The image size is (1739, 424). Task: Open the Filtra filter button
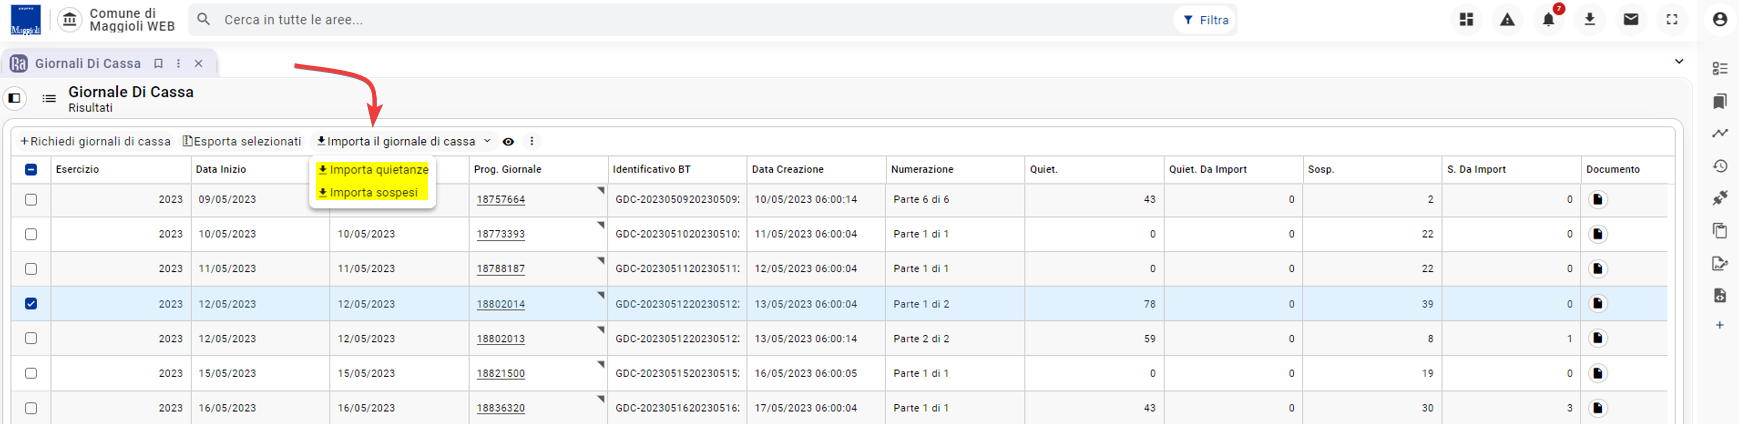click(1205, 20)
